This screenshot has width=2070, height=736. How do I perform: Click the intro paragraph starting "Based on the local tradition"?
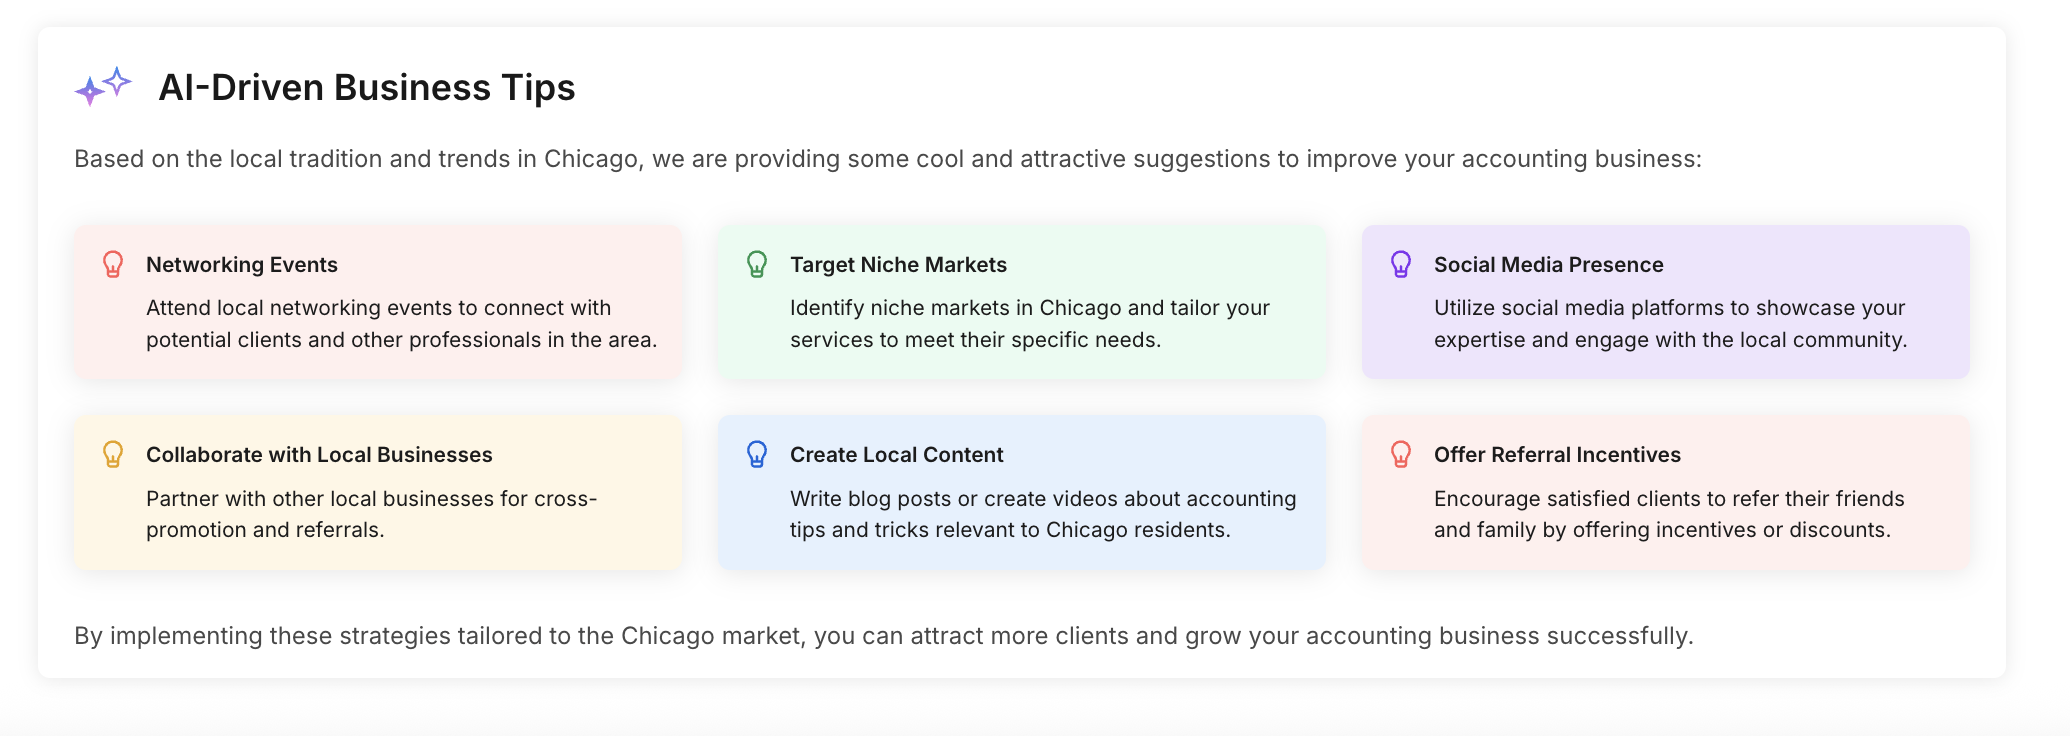pyautogui.click(x=887, y=159)
